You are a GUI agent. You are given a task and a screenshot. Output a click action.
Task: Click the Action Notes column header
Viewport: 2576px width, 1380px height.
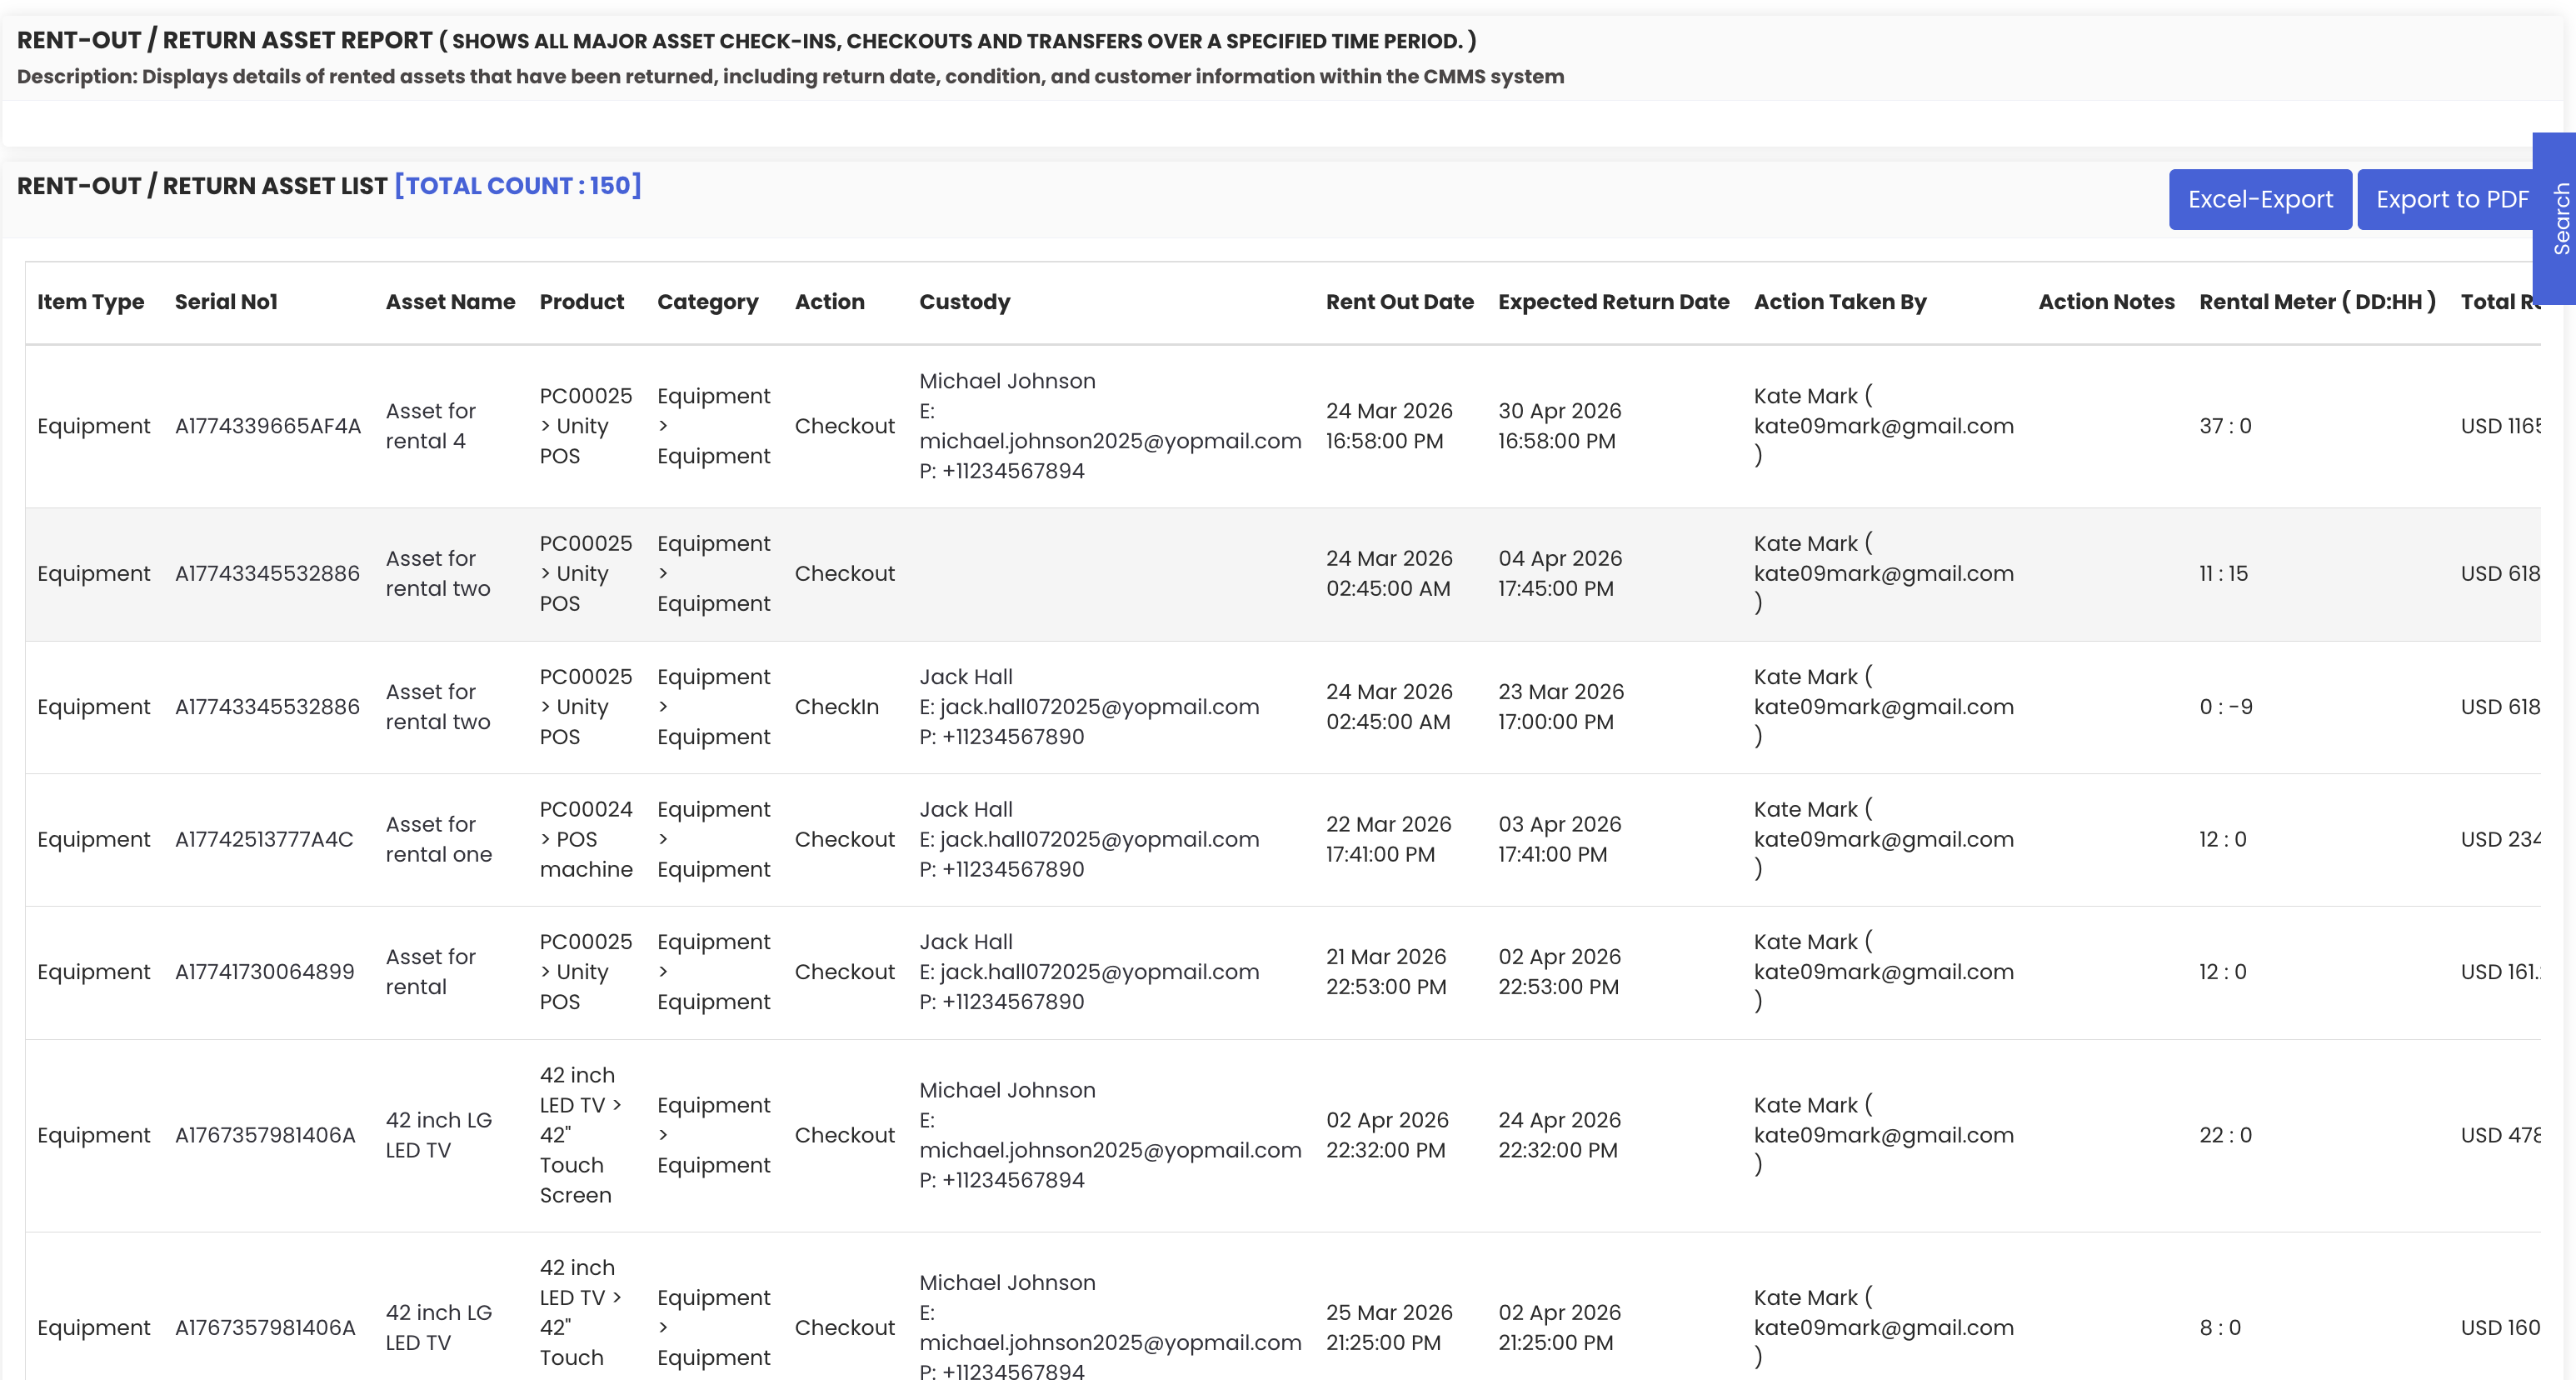tap(2106, 302)
